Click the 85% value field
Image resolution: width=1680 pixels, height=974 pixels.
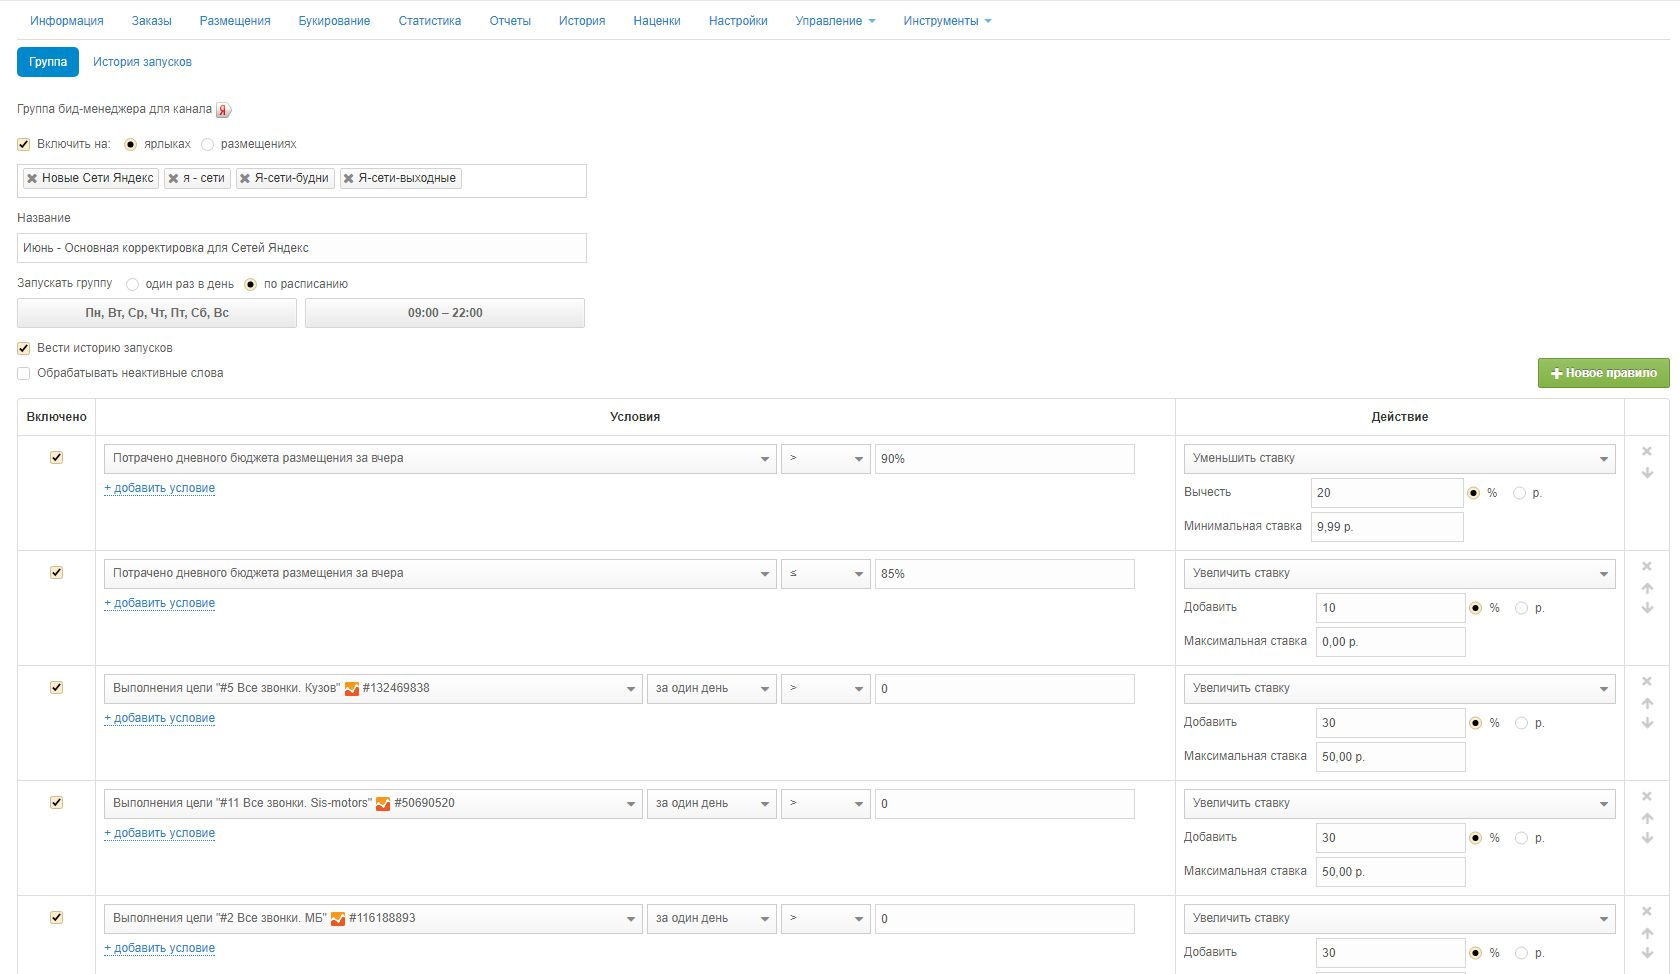point(1005,574)
